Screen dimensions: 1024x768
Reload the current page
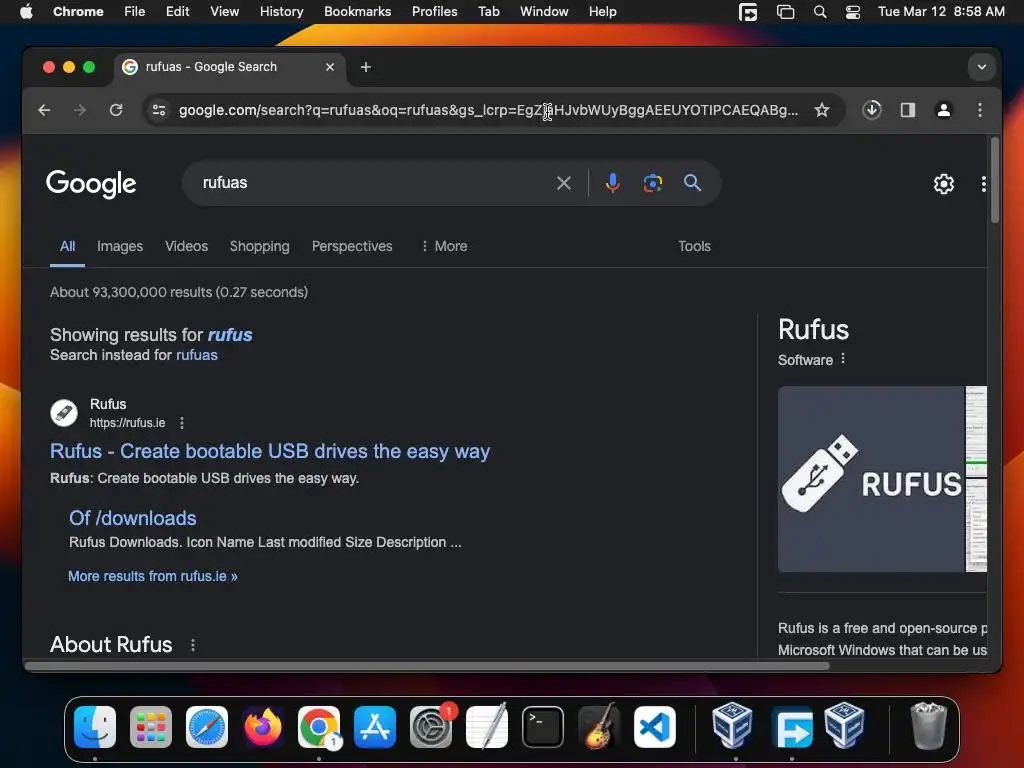point(116,110)
